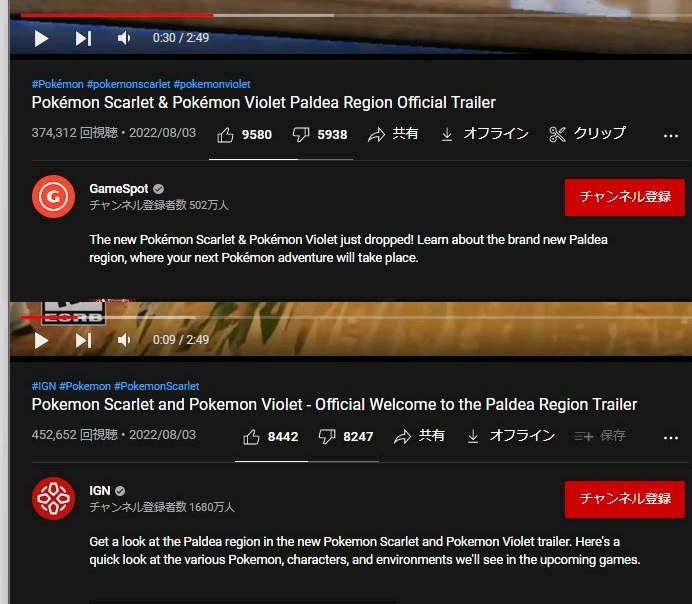Screen dimensions: 692x604
Task: Like the IGN video with 8442 likes
Action: click(x=271, y=437)
